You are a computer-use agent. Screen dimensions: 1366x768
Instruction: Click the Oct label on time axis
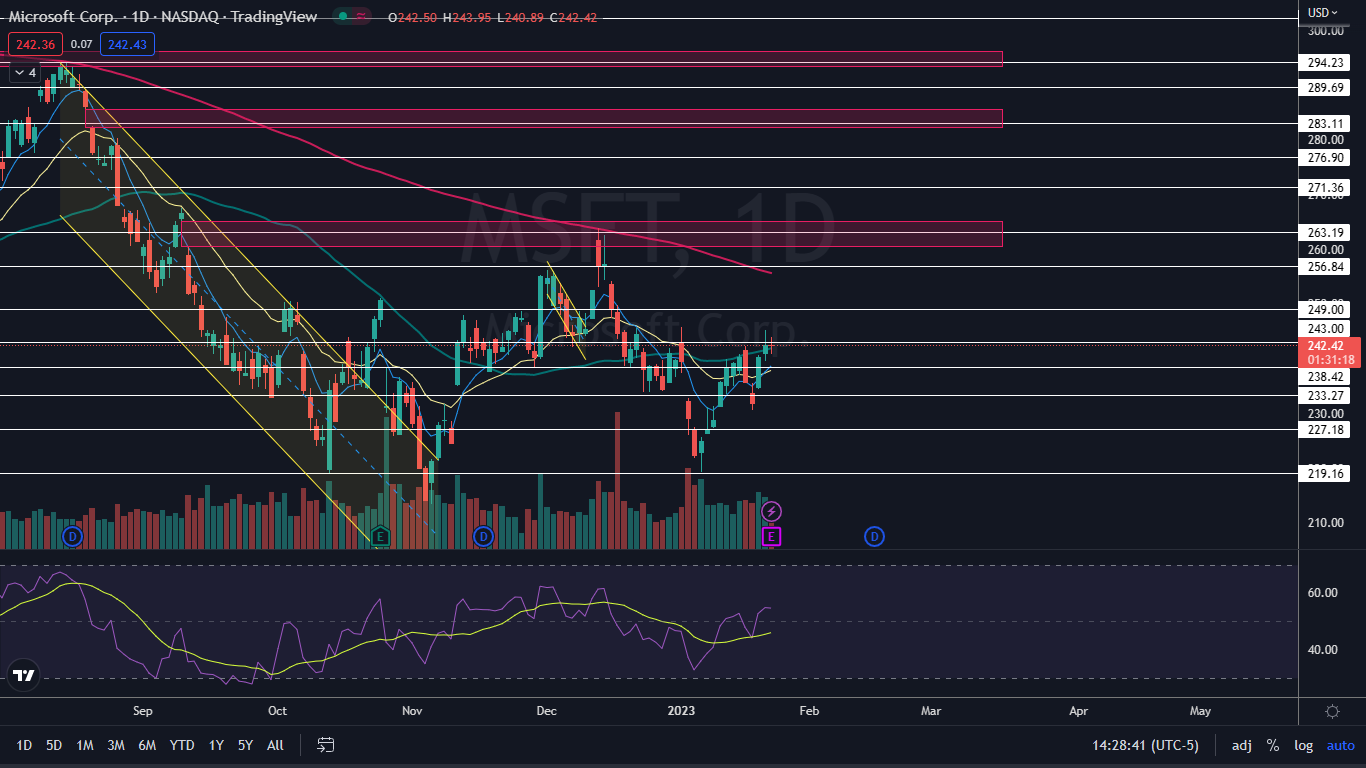(x=277, y=711)
